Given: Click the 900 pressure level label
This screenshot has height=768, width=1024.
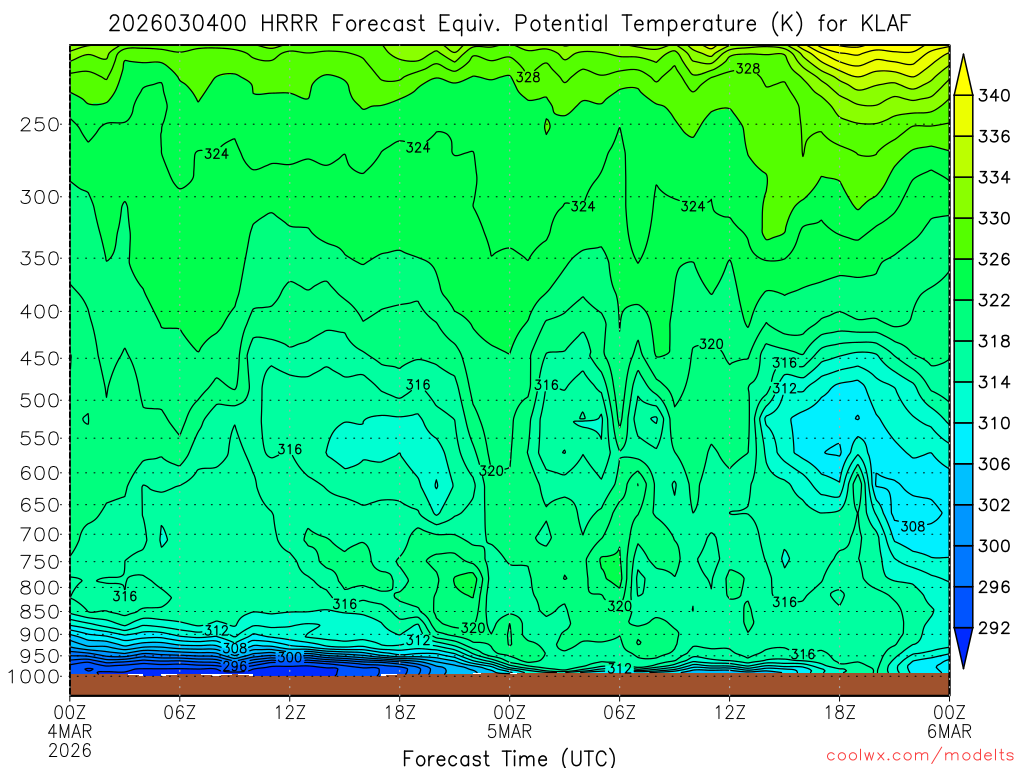Looking at the screenshot, I should pos(39,634).
